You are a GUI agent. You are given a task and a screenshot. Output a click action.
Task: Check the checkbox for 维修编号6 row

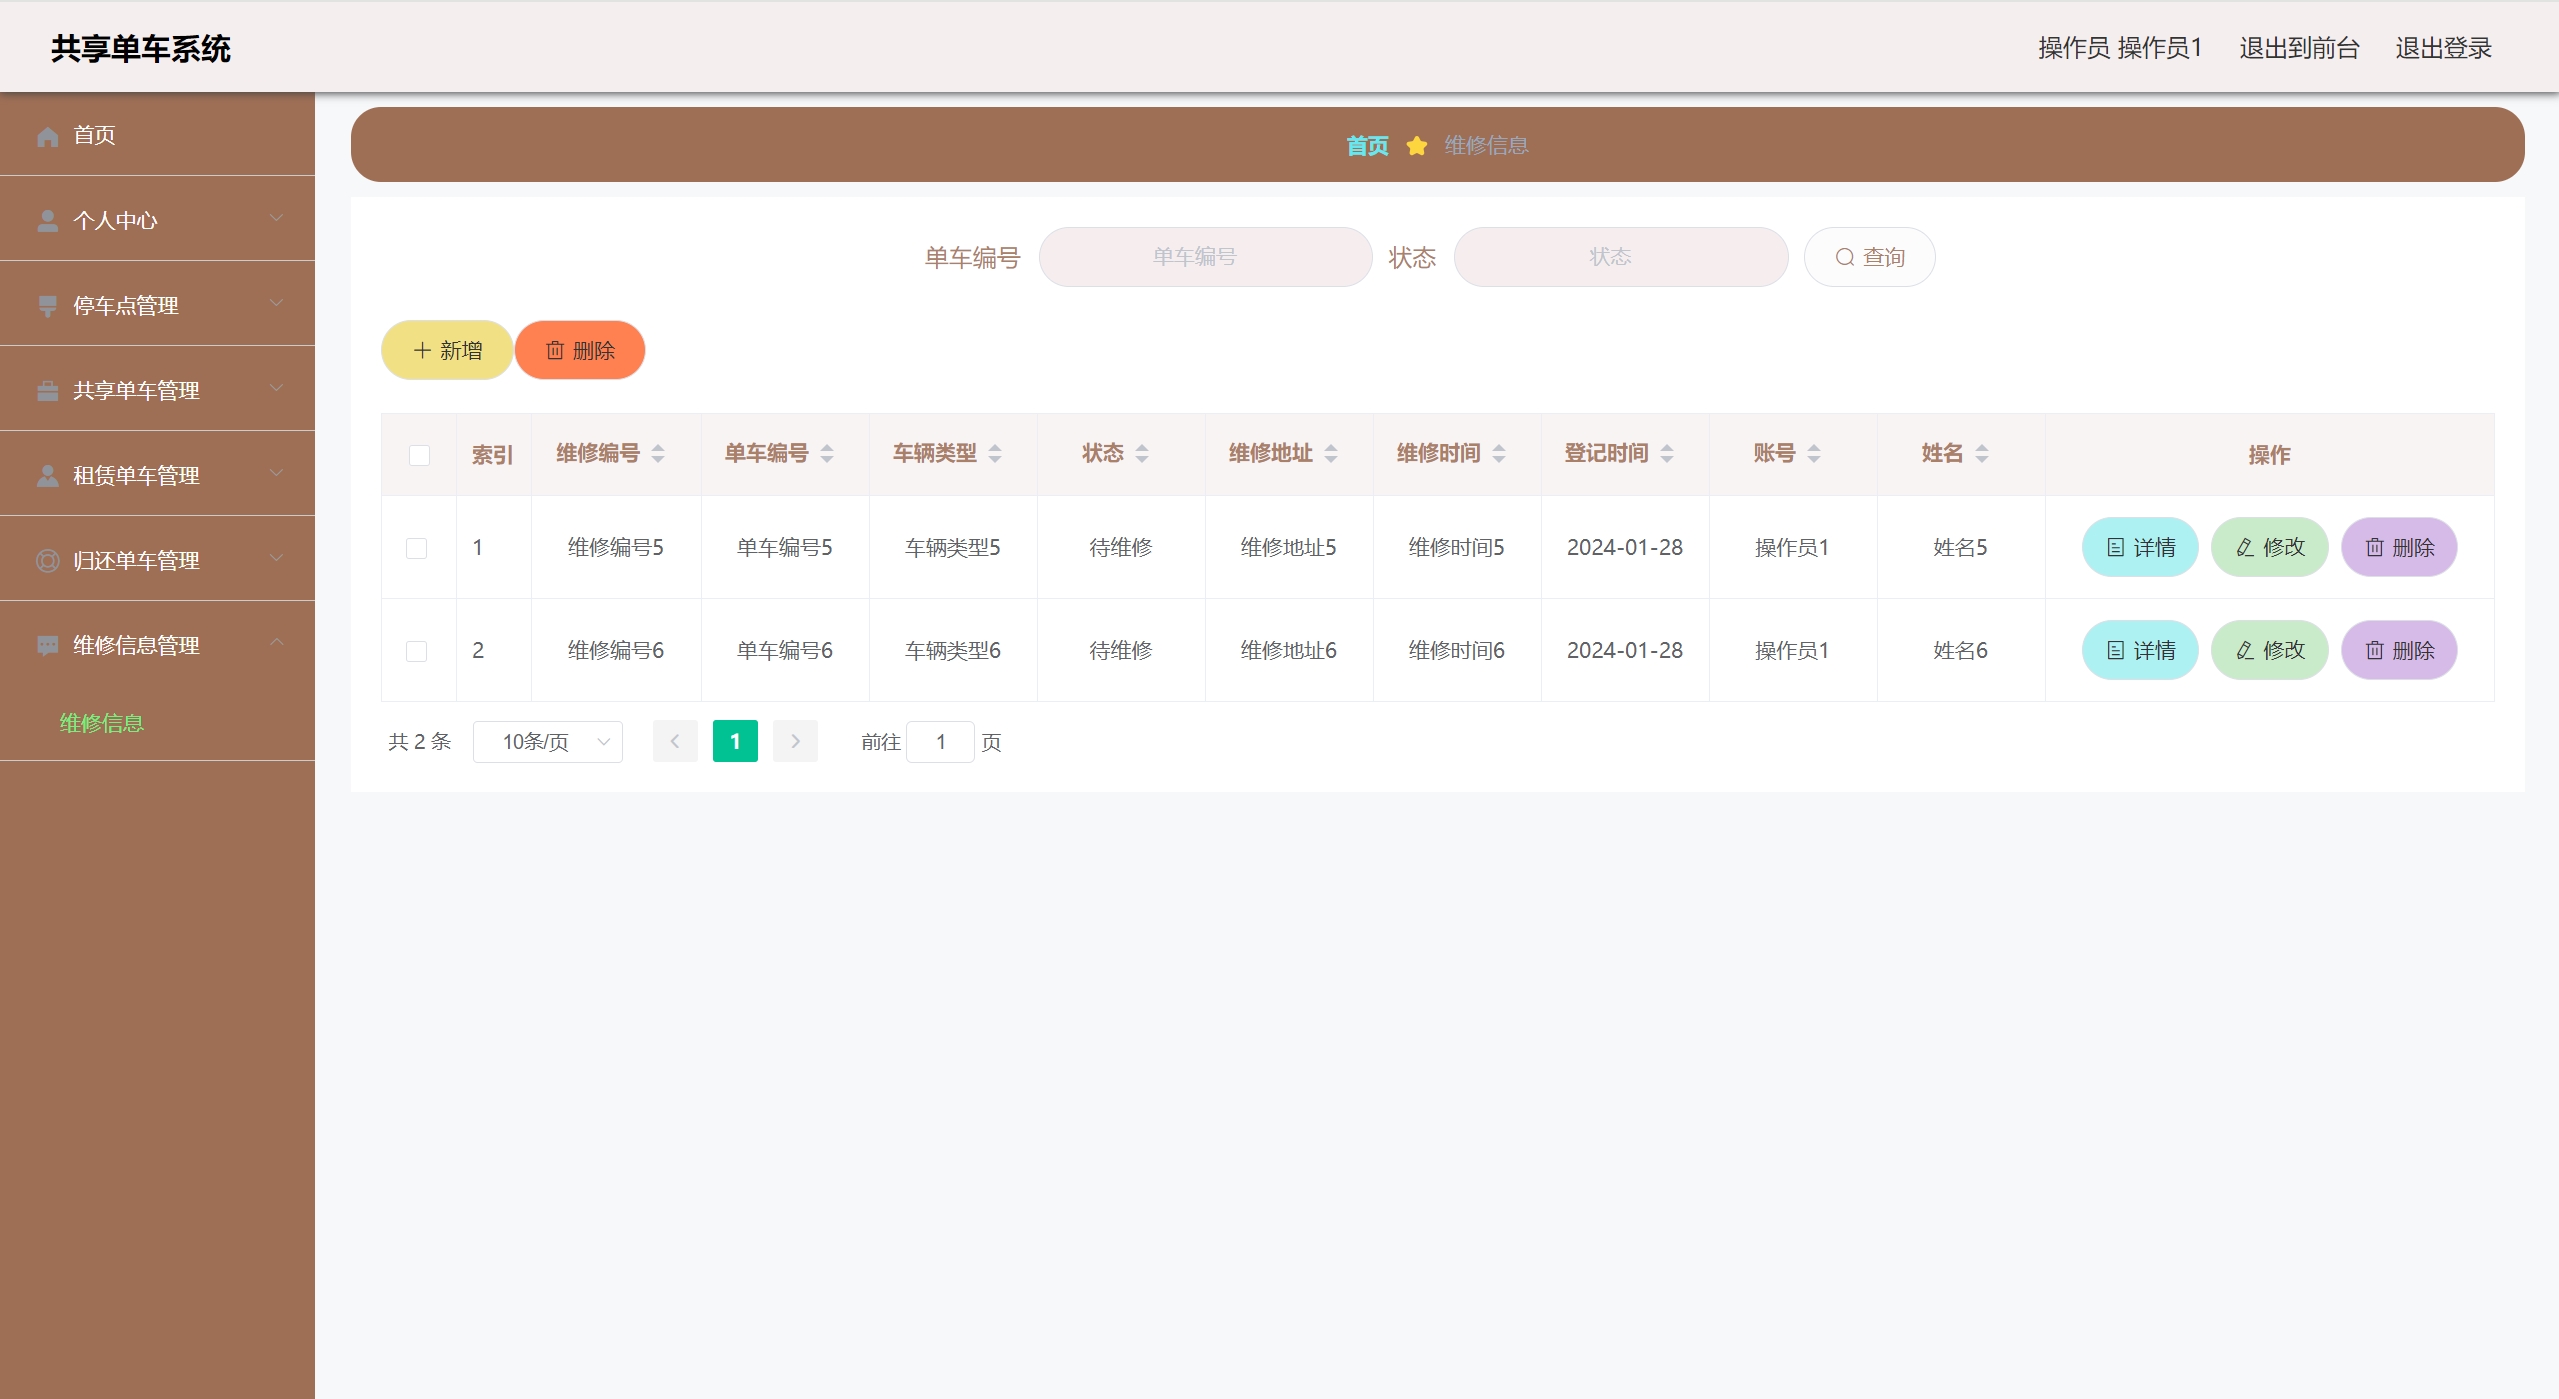[417, 651]
